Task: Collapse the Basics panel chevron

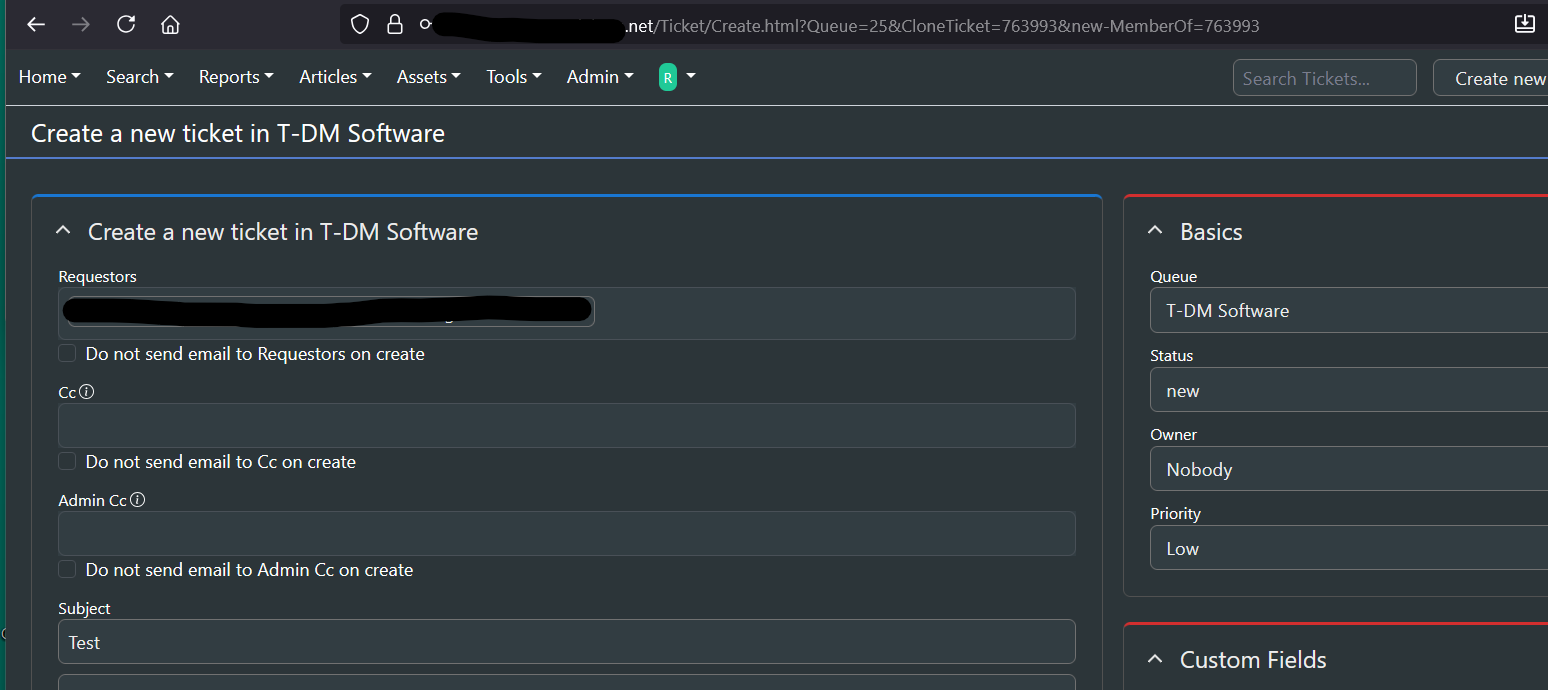Action: pyautogui.click(x=1155, y=231)
